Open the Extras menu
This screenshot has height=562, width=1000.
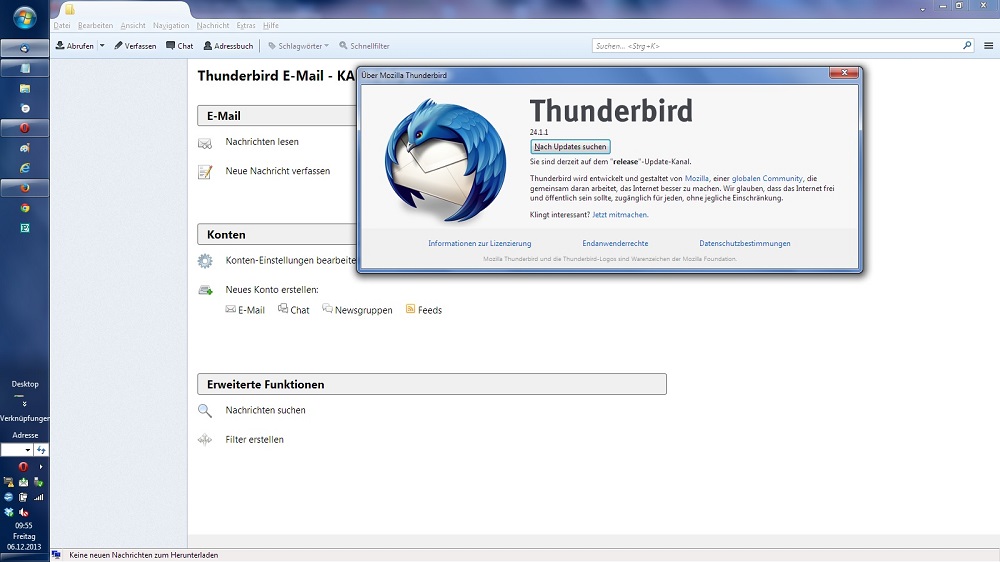pyautogui.click(x=246, y=26)
